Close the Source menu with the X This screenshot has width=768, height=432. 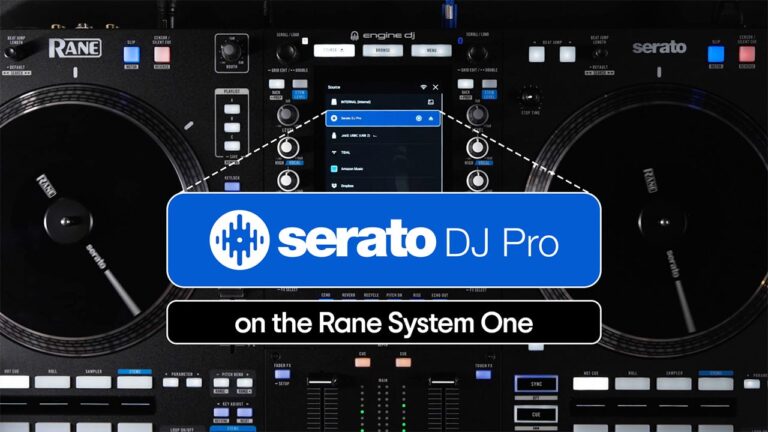tap(435, 87)
